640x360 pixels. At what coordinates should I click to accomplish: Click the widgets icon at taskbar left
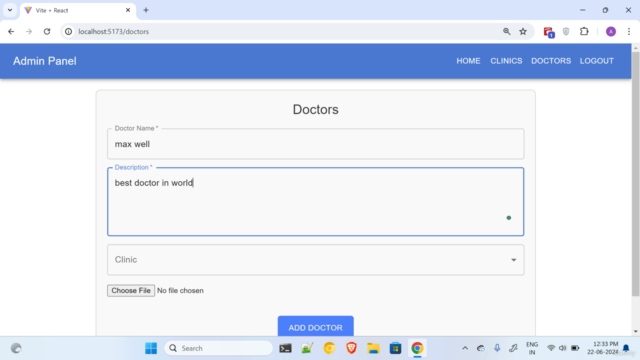[x=16, y=348]
